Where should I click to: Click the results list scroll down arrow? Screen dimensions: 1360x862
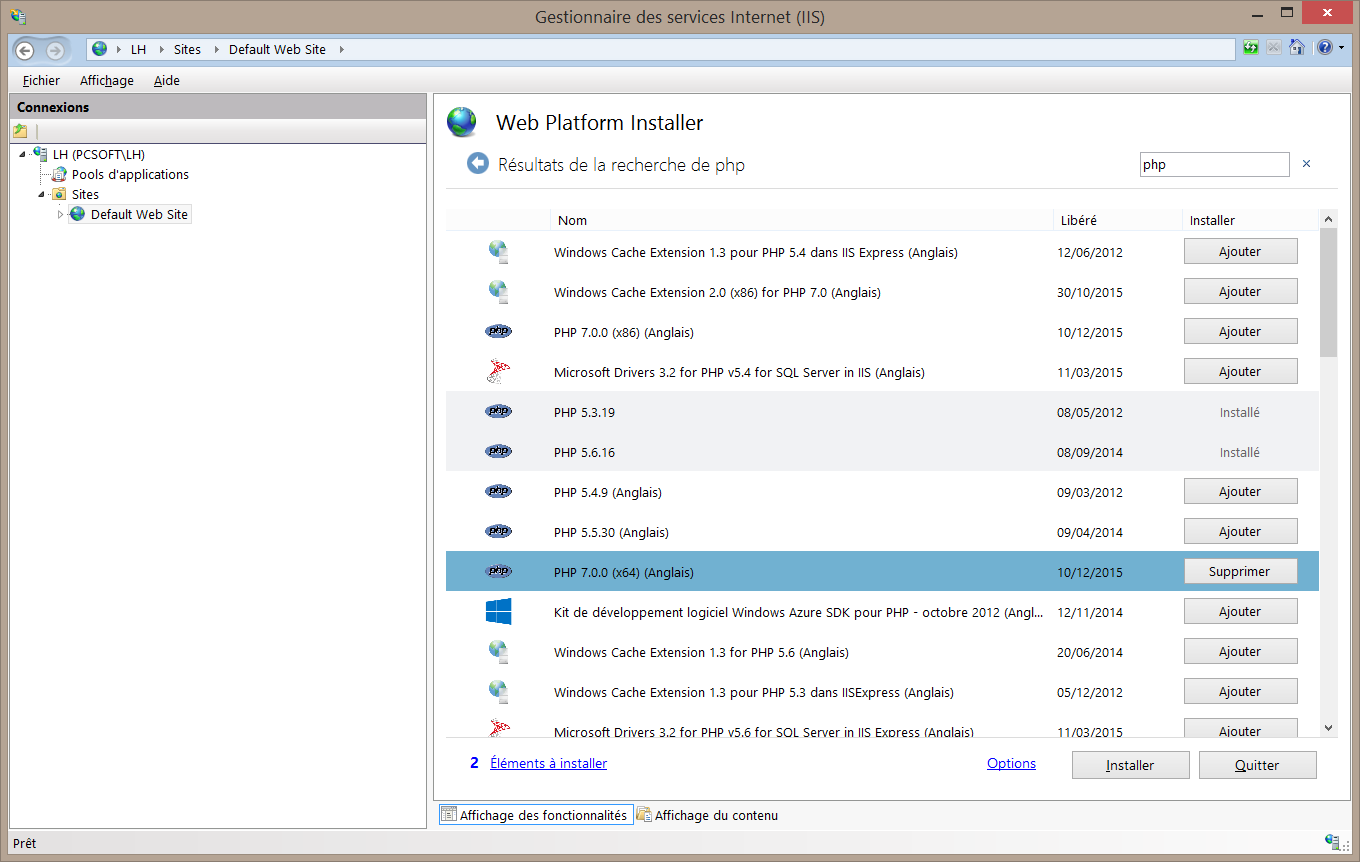point(1328,728)
